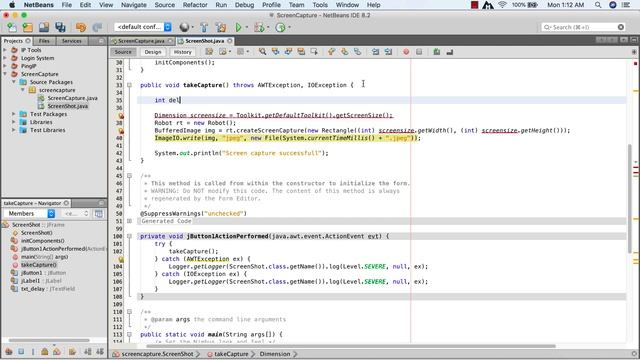Select ScreenCapture.java in Projects tree

[72, 98]
